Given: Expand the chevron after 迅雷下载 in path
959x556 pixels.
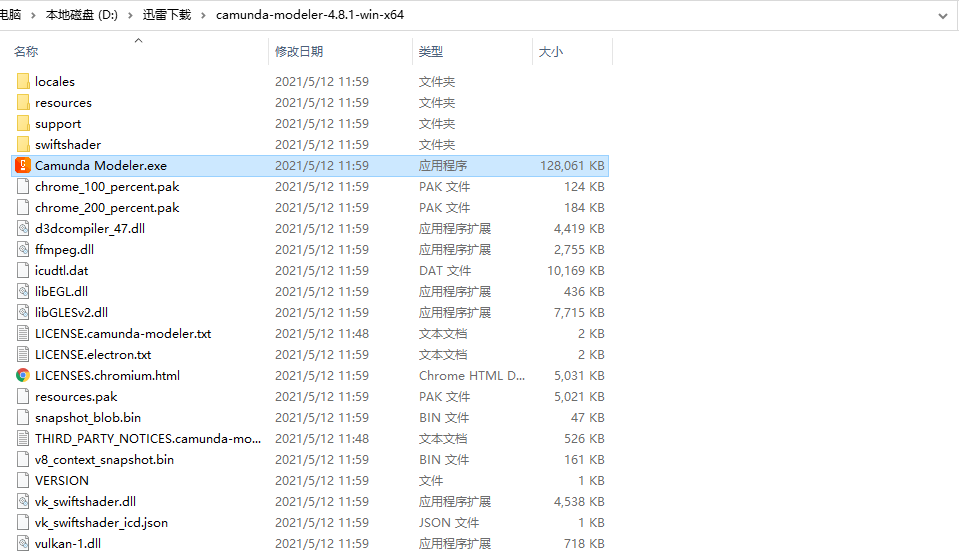Looking at the screenshot, I should [x=203, y=15].
